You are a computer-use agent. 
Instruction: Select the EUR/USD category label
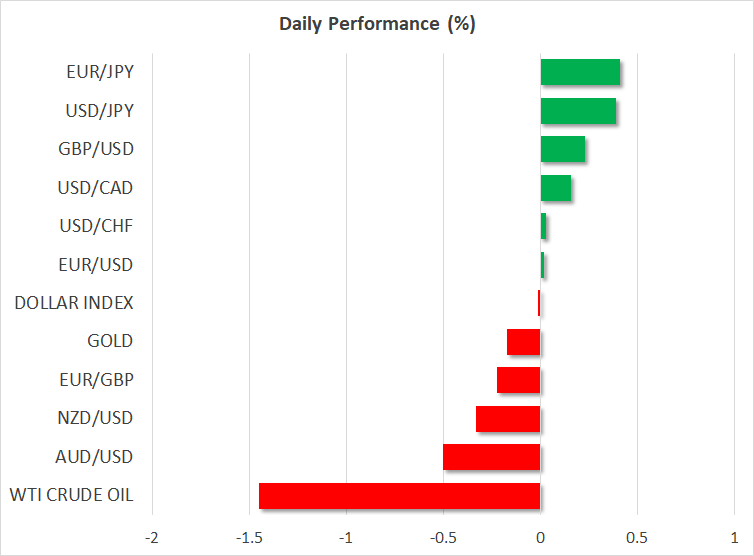click(96, 265)
